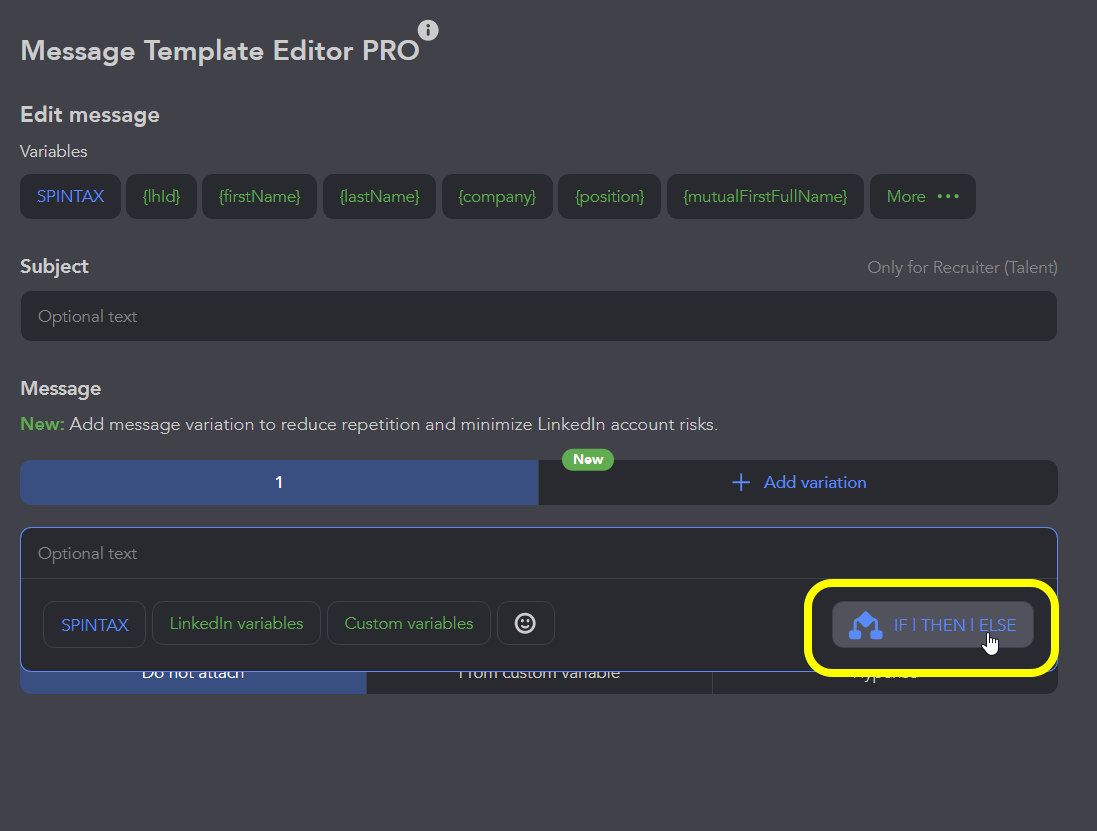This screenshot has height=831, width=1097.
Task: Insert the {position} variable chip
Action: [x=609, y=197]
